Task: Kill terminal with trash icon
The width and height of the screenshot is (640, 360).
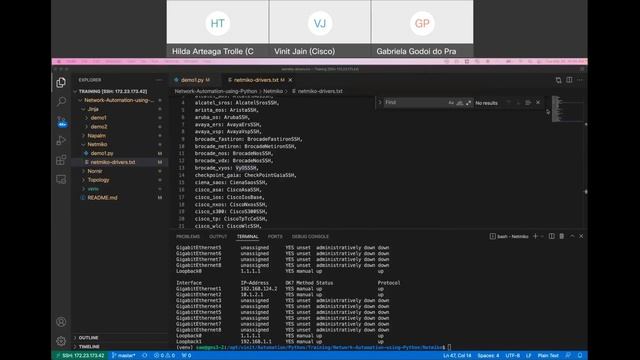Action: 562,236
